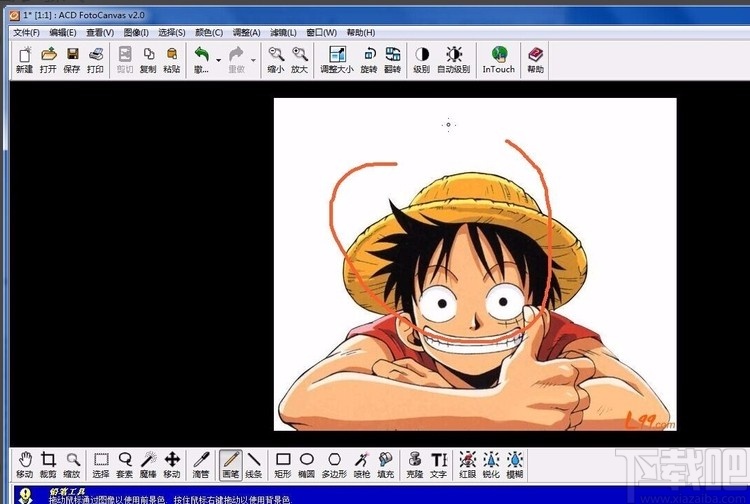Open the 窗口(W) menu

click(321, 33)
